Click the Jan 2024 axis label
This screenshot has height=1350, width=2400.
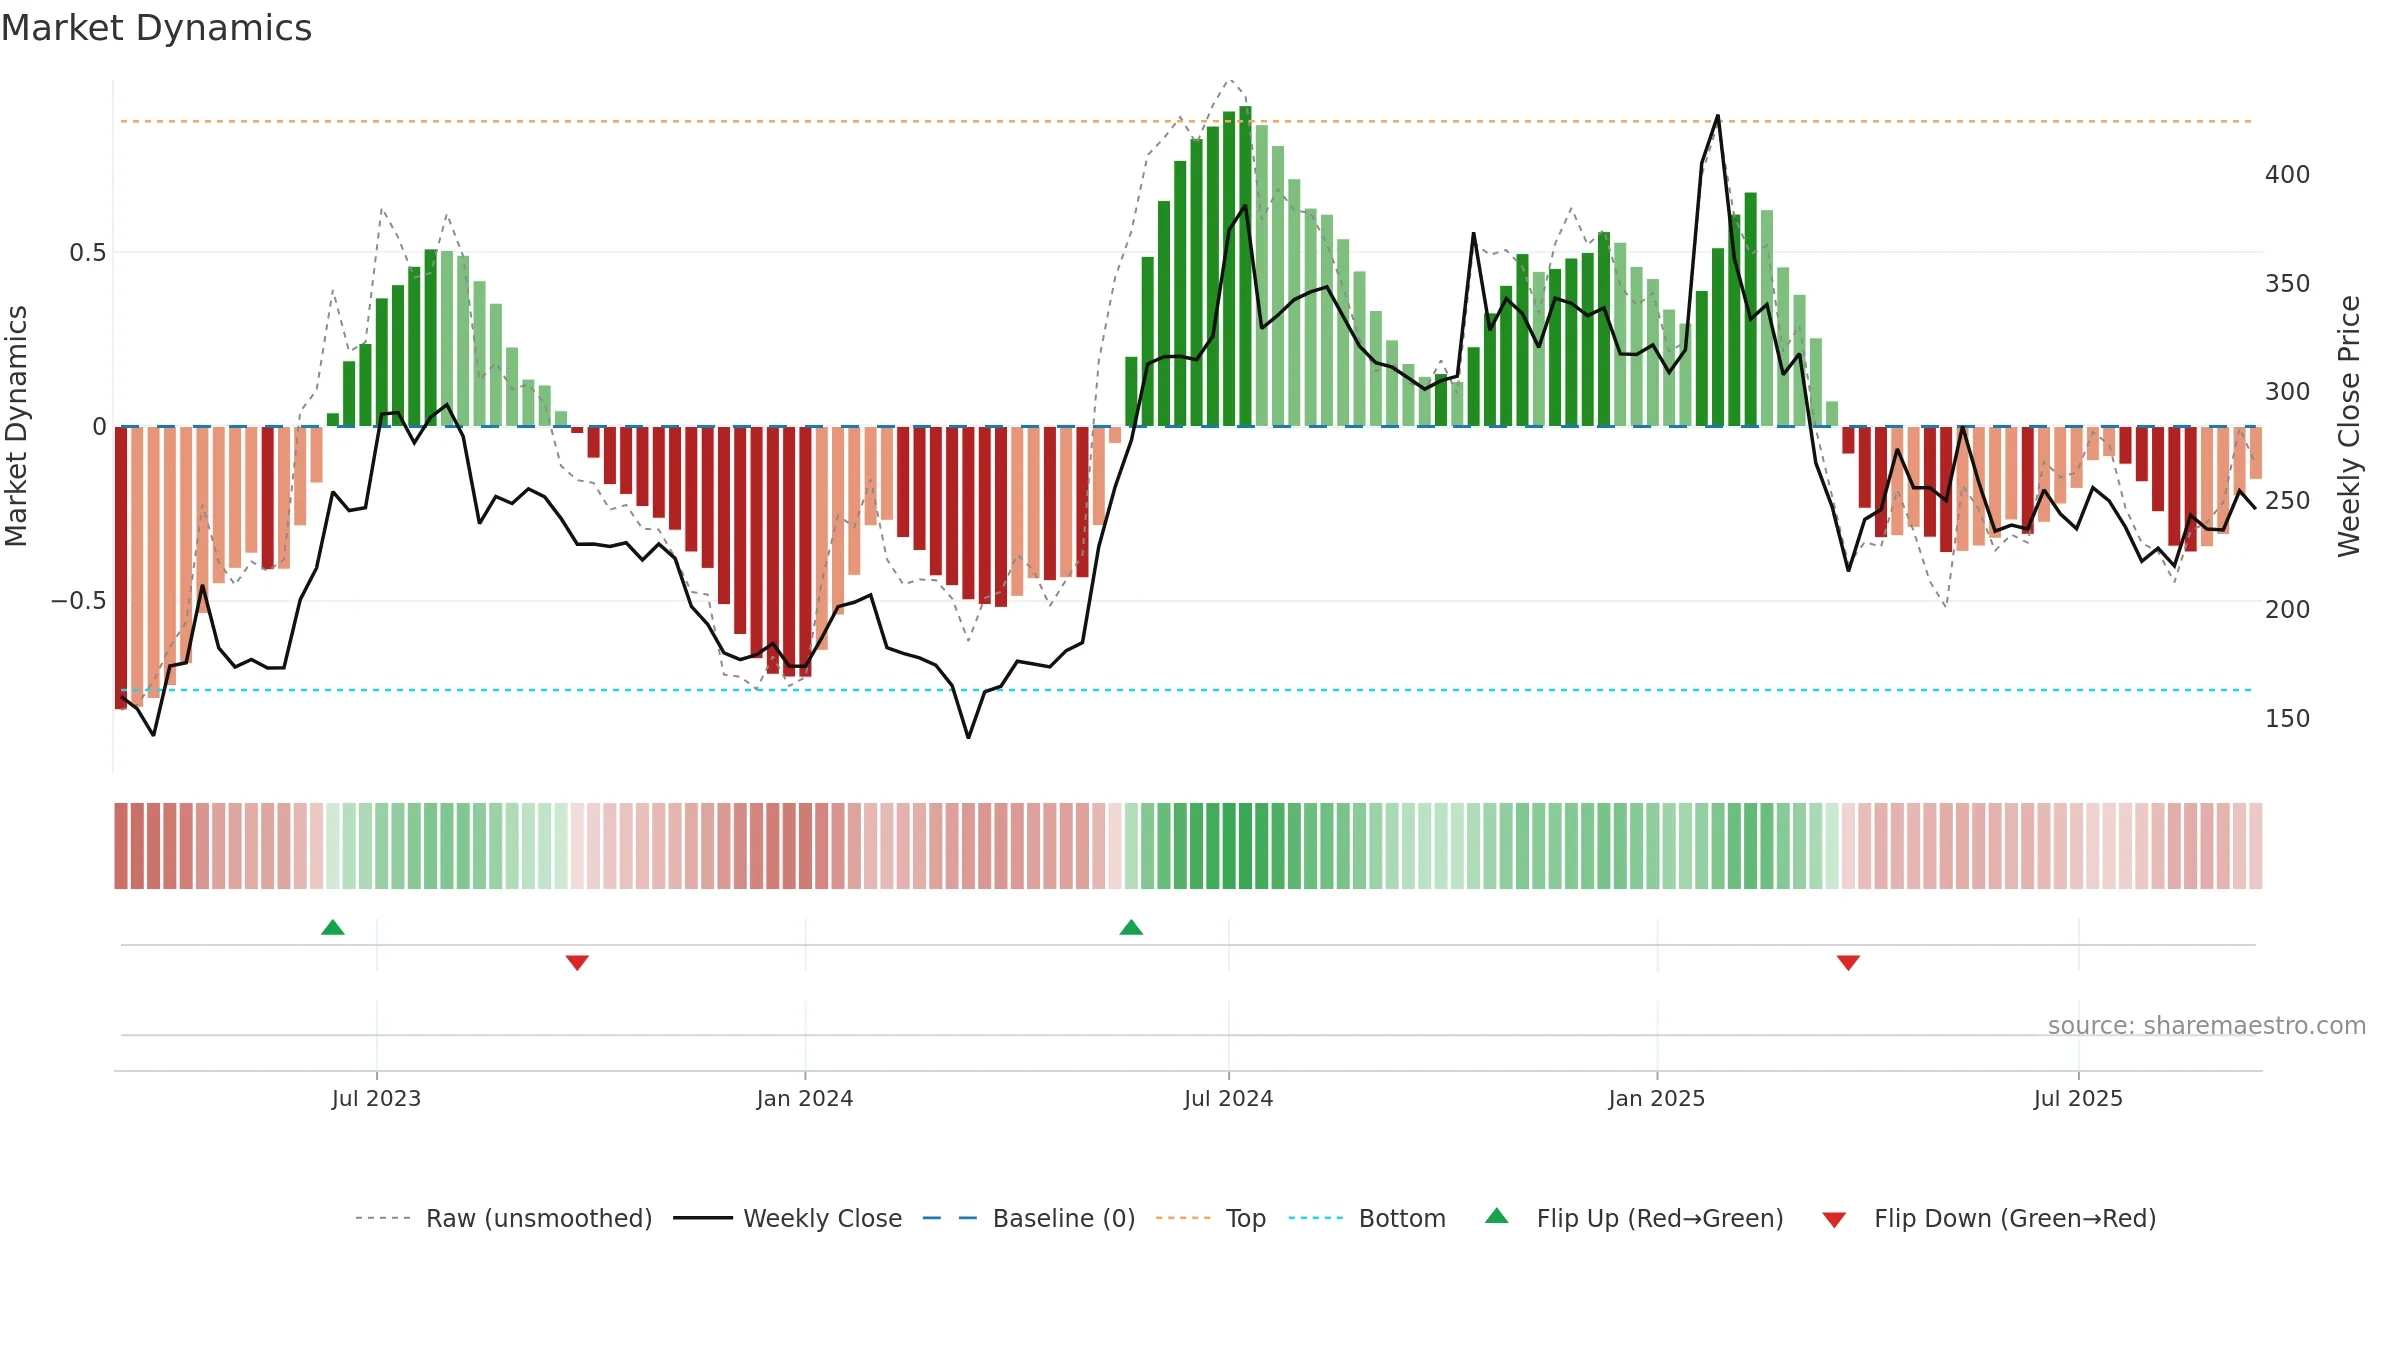coord(805,1098)
